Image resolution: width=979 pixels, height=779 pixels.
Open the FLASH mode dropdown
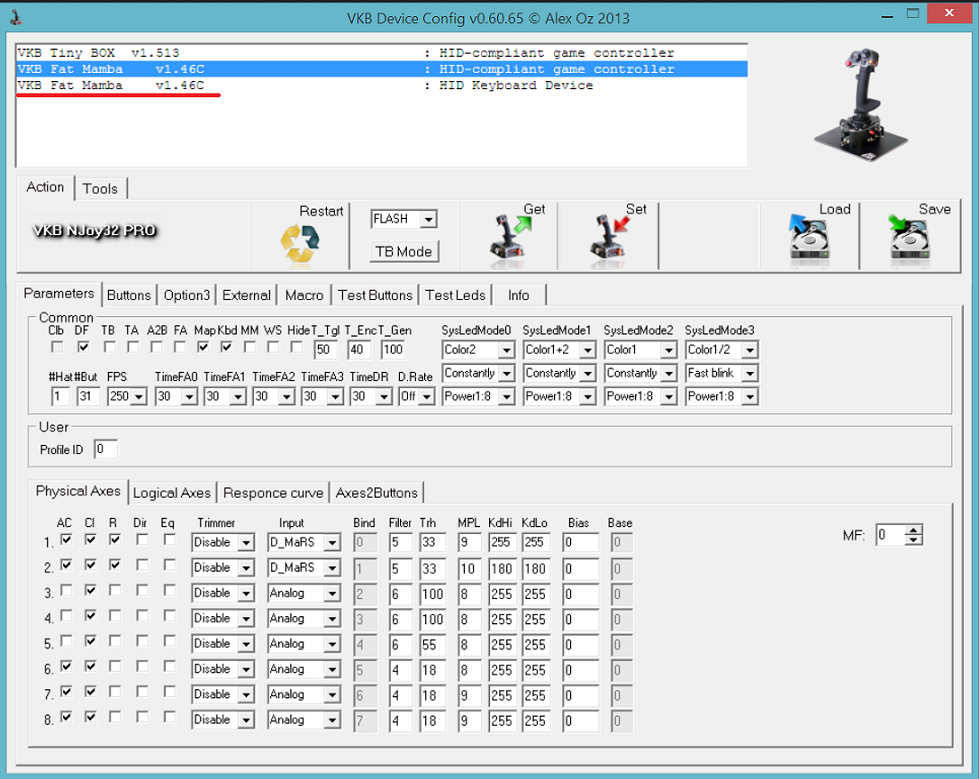pyautogui.click(x=428, y=219)
